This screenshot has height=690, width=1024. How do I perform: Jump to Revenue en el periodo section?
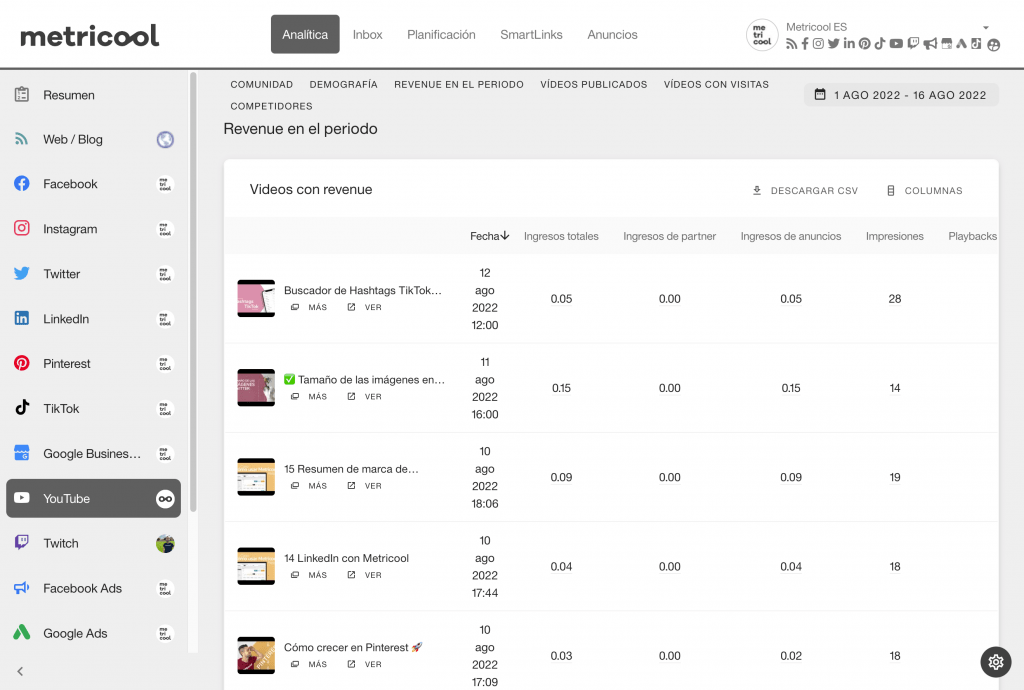[x=458, y=84]
